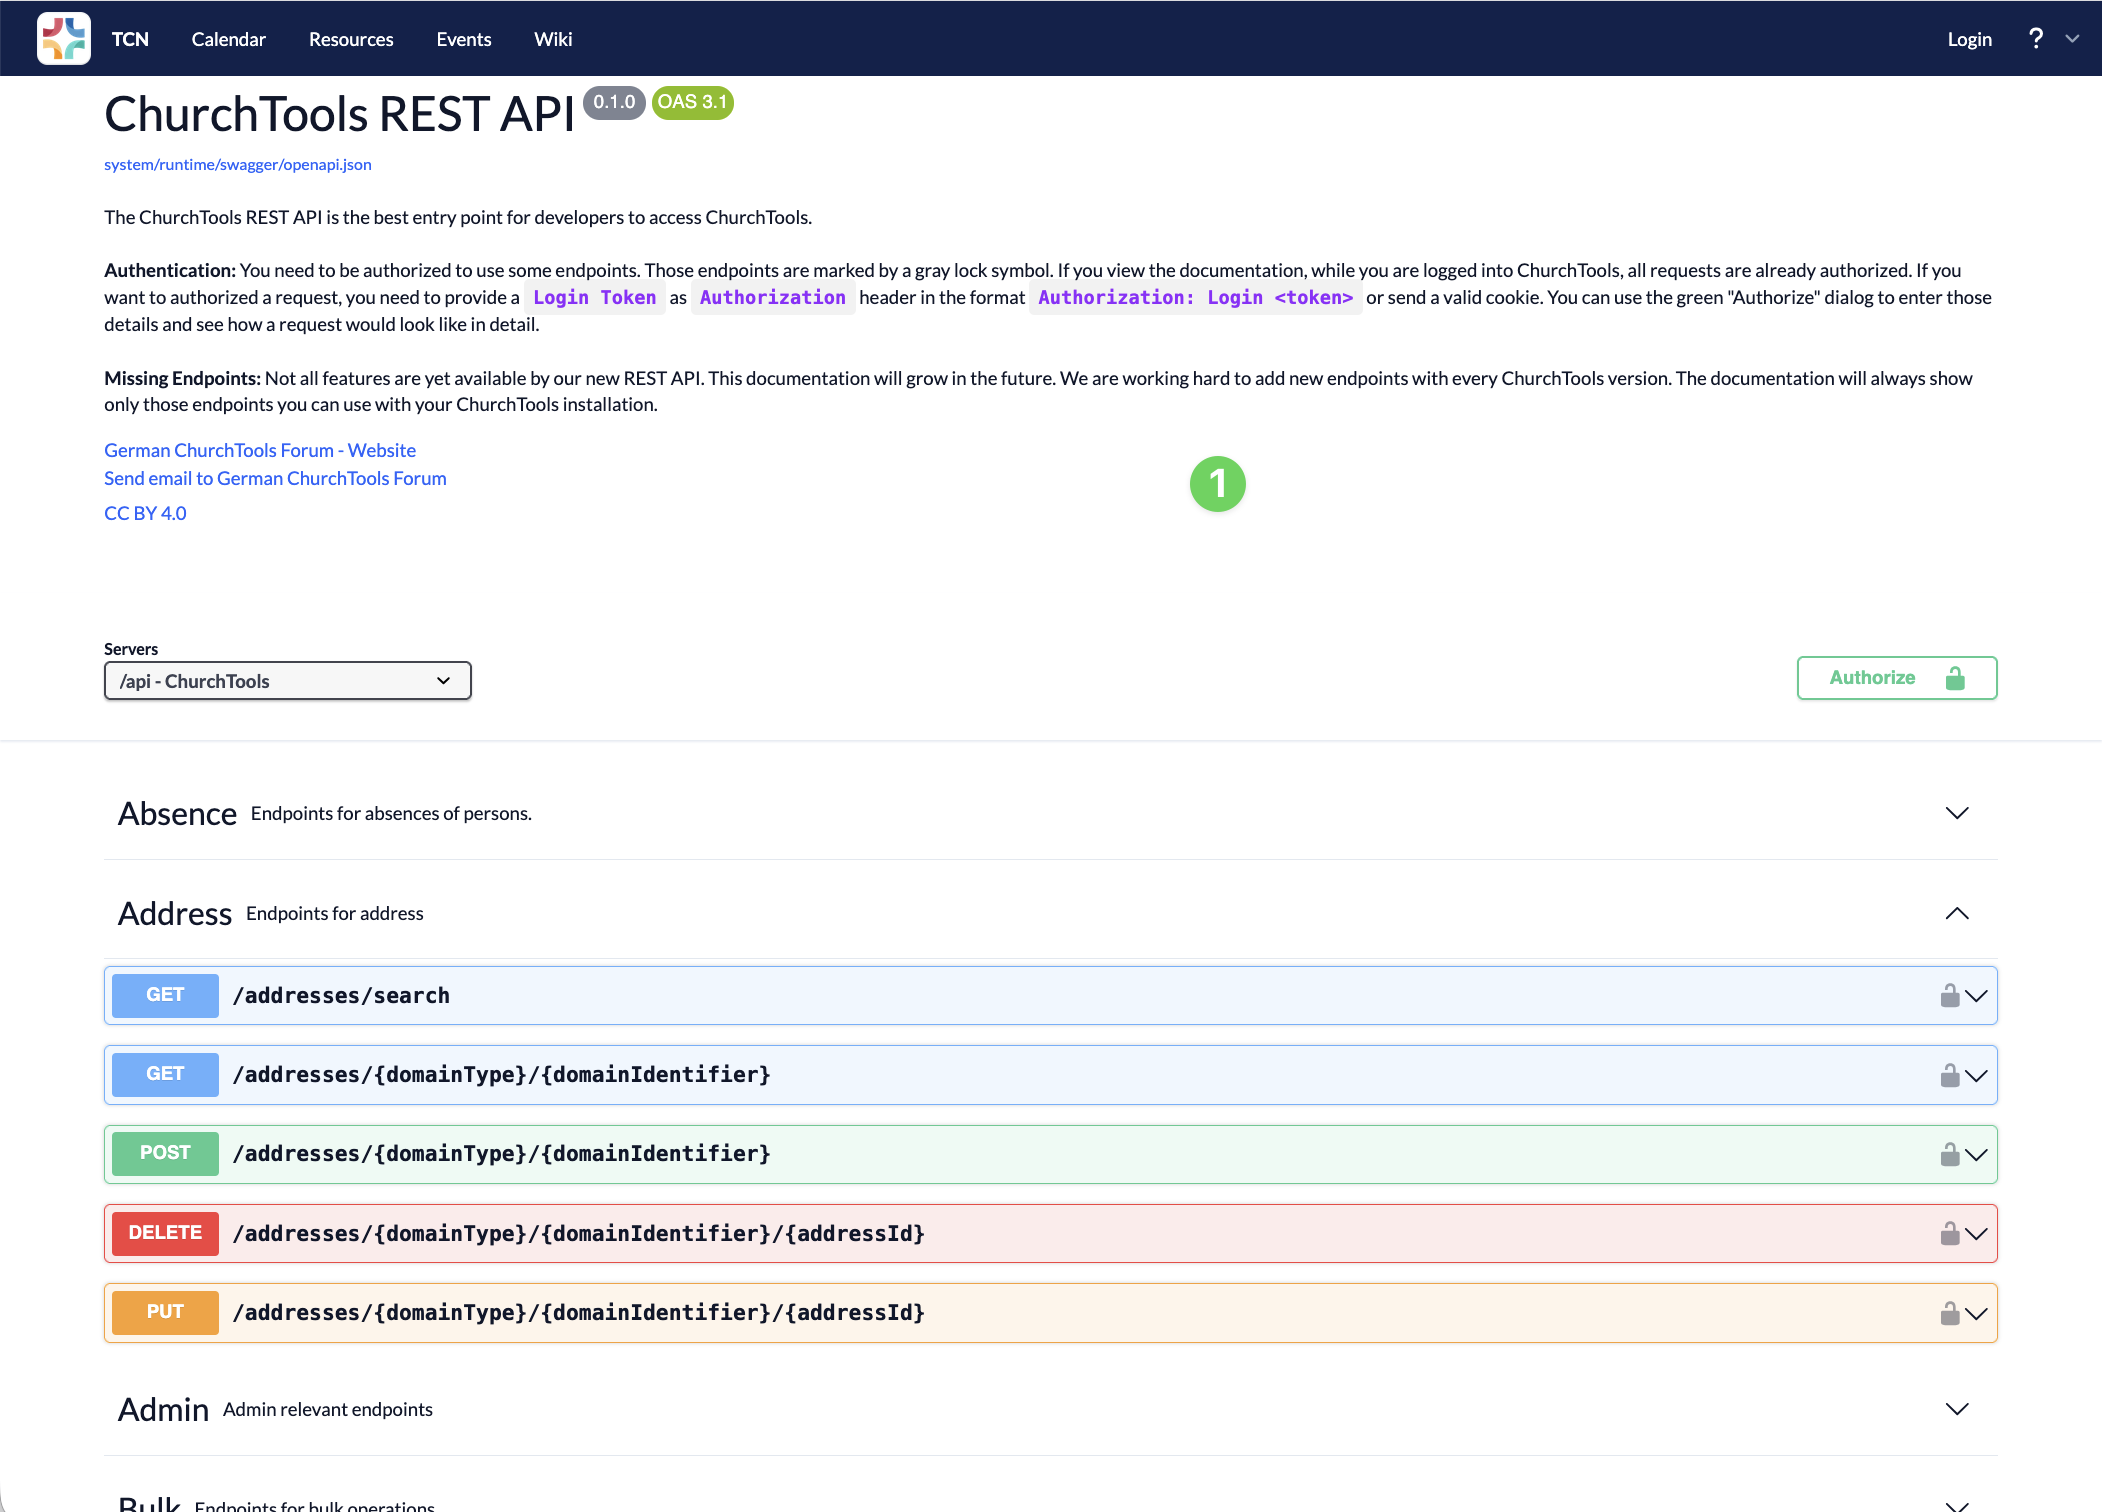2102x1512 pixels.
Task: Expand the GET /addresses/search chevron
Action: click(x=1976, y=996)
